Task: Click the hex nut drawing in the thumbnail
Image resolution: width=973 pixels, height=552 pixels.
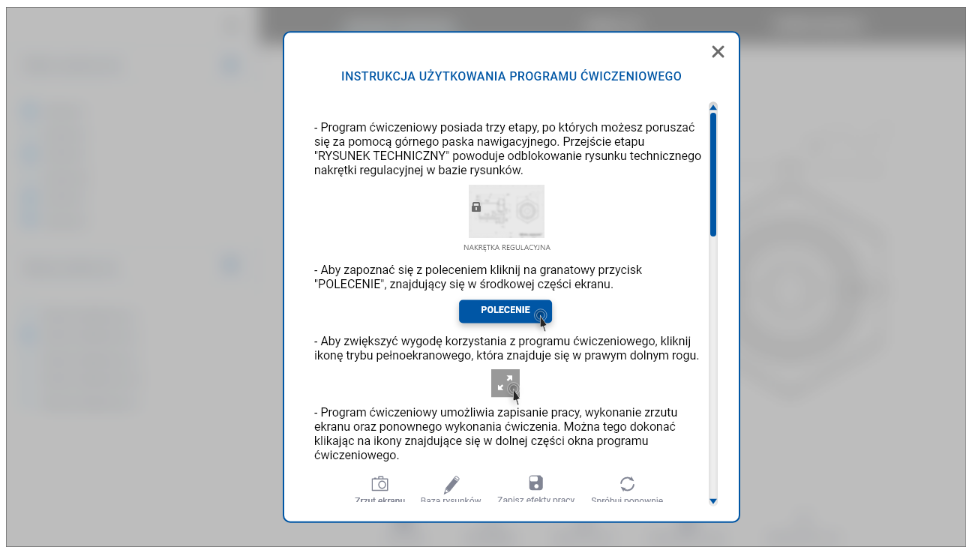Action: point(526,211)
